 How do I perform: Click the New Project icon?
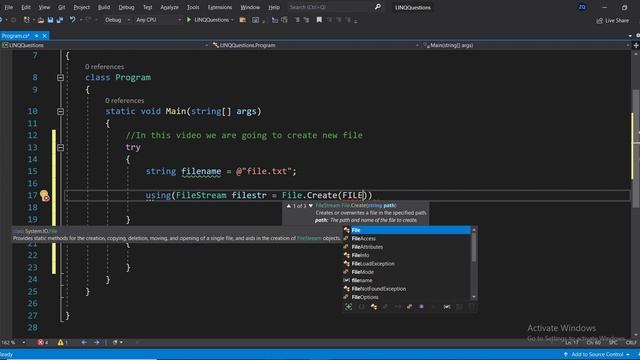(x=27, y=20)
